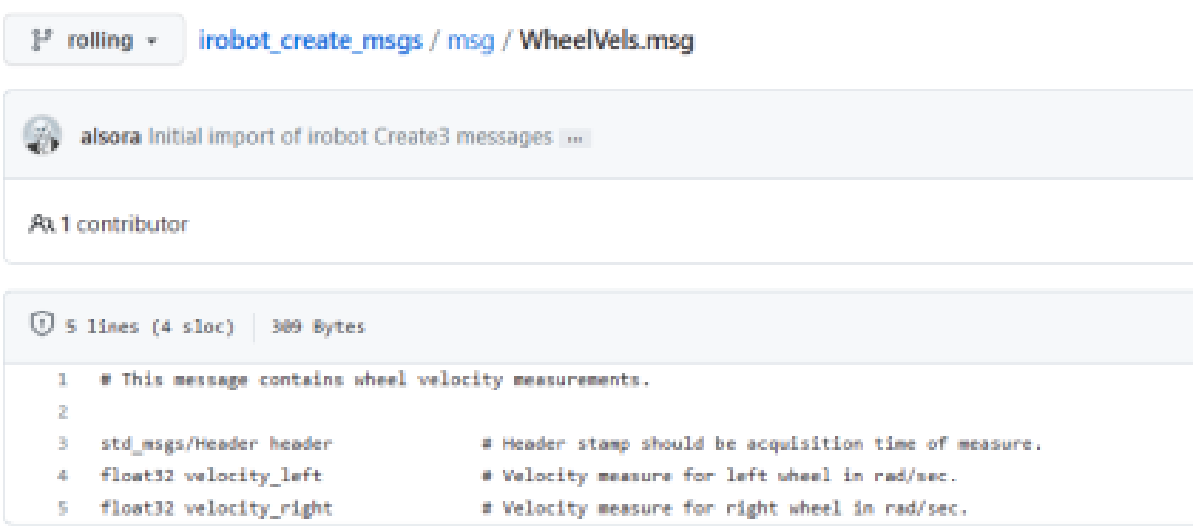Select line number 2
1198x526 pixels.
[x=63, y=411]
